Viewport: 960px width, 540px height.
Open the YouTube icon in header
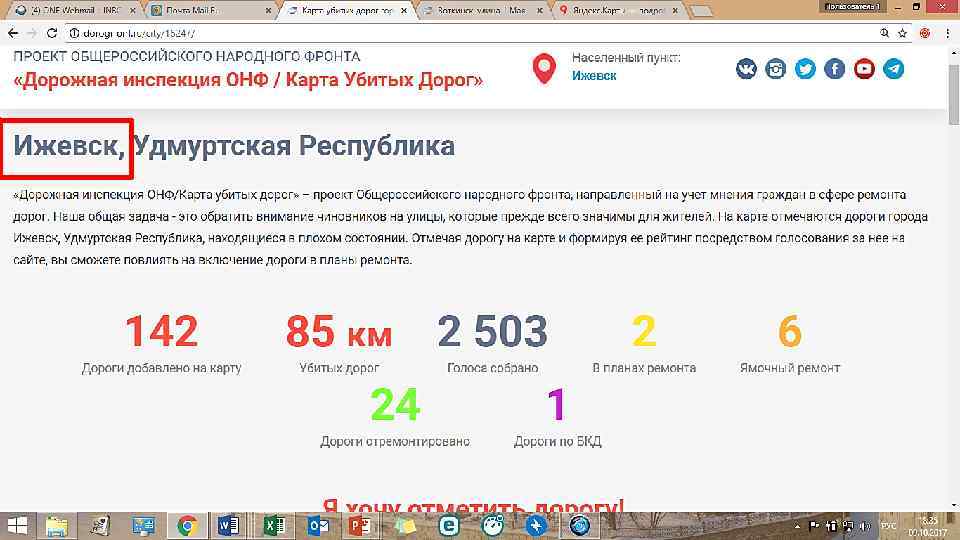click(x=864, y=69)
